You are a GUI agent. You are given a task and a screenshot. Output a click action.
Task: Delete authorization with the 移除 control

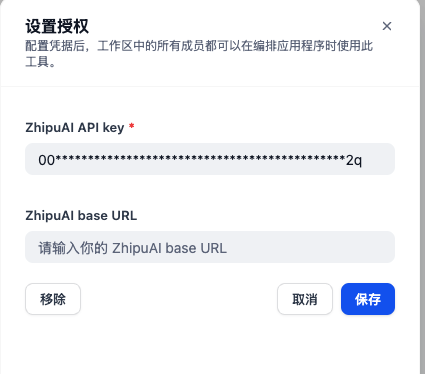[53, 299]
